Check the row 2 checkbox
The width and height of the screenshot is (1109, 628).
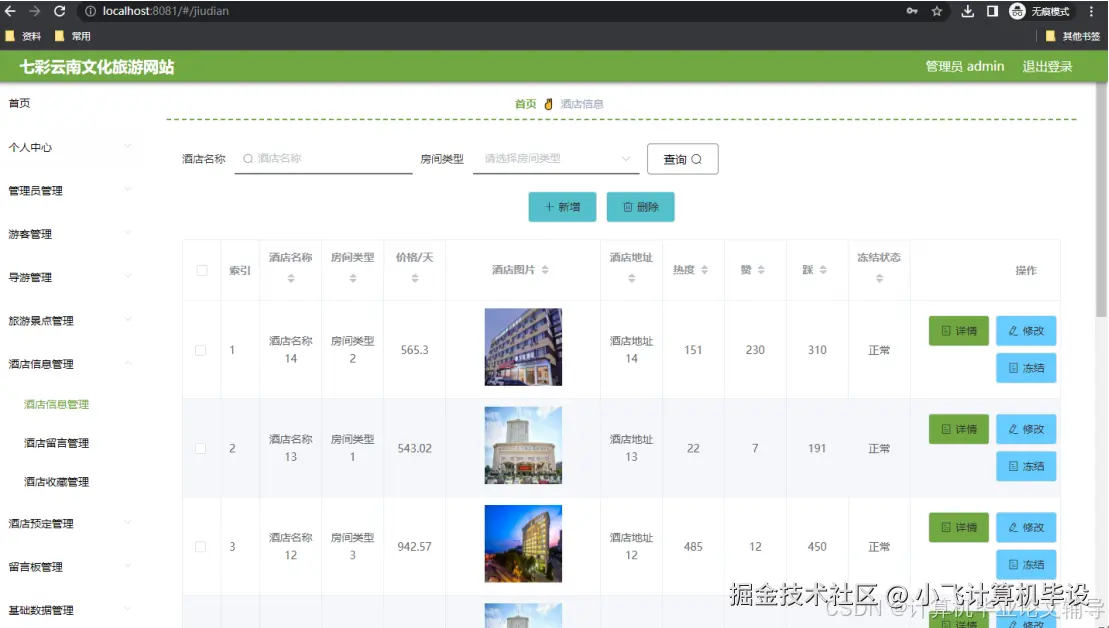201,448
